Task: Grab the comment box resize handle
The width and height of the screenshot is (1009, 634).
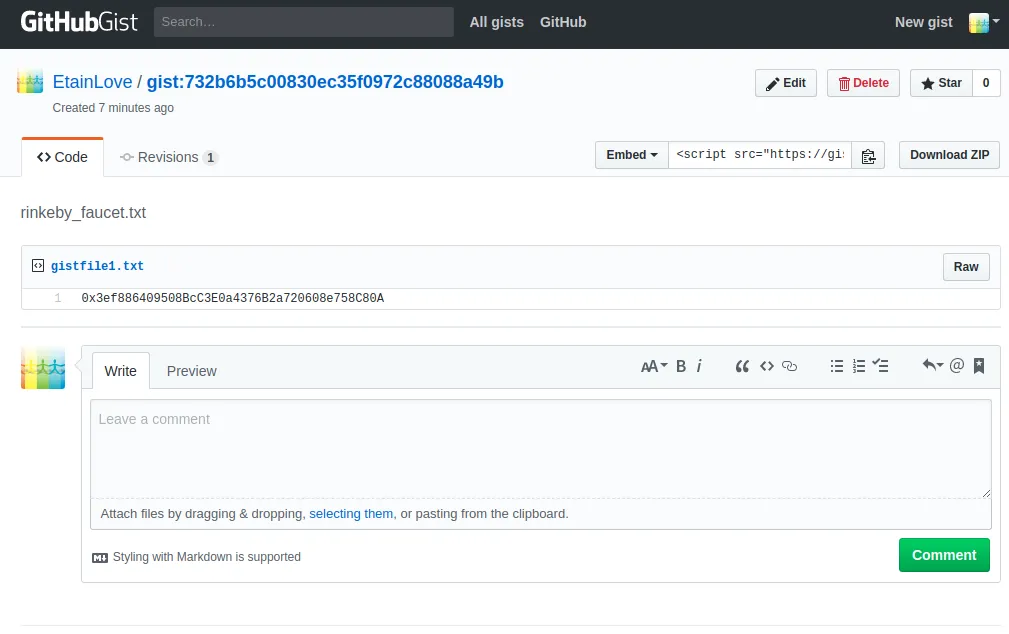Action: click(x=986, y=494)
